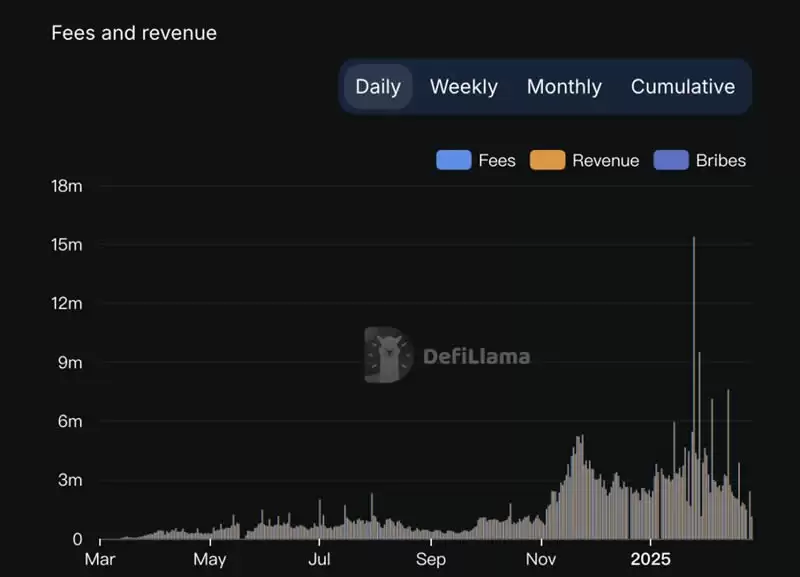Switch to the Monthly tab
Screen dimensions: 800x577
click(564, 87)
